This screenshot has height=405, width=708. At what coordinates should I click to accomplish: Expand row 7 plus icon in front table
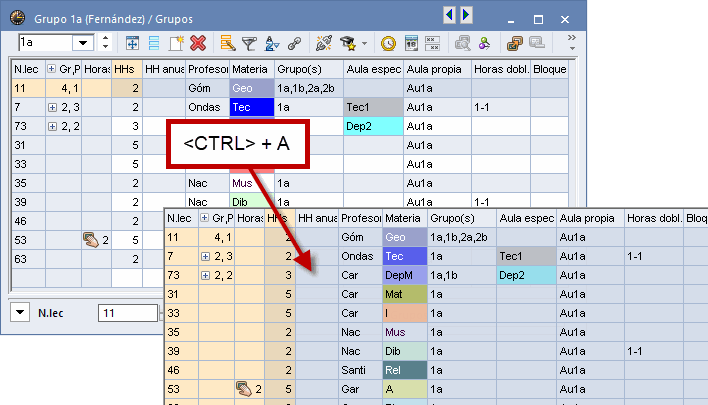pyautogui.click(x=205, y=256)
